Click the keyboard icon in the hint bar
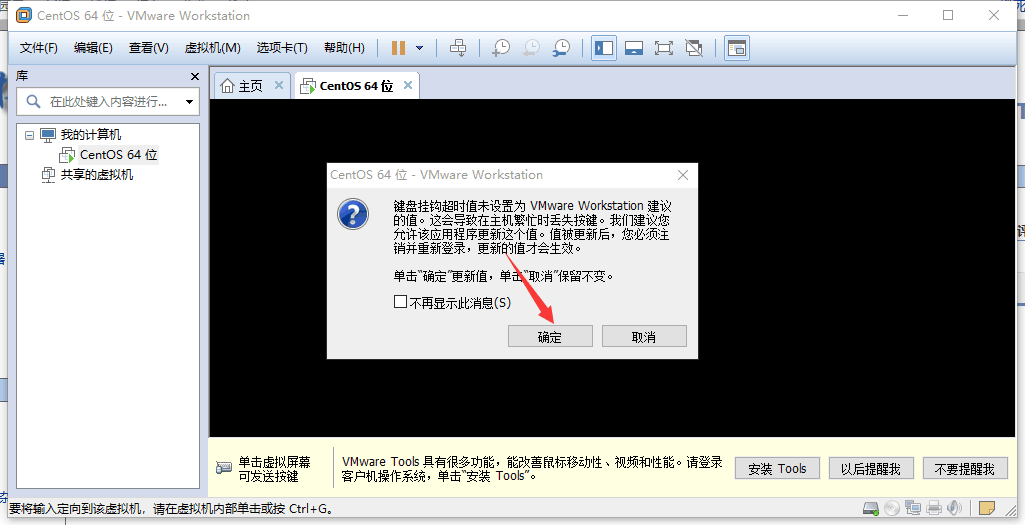 coord(224,468)
